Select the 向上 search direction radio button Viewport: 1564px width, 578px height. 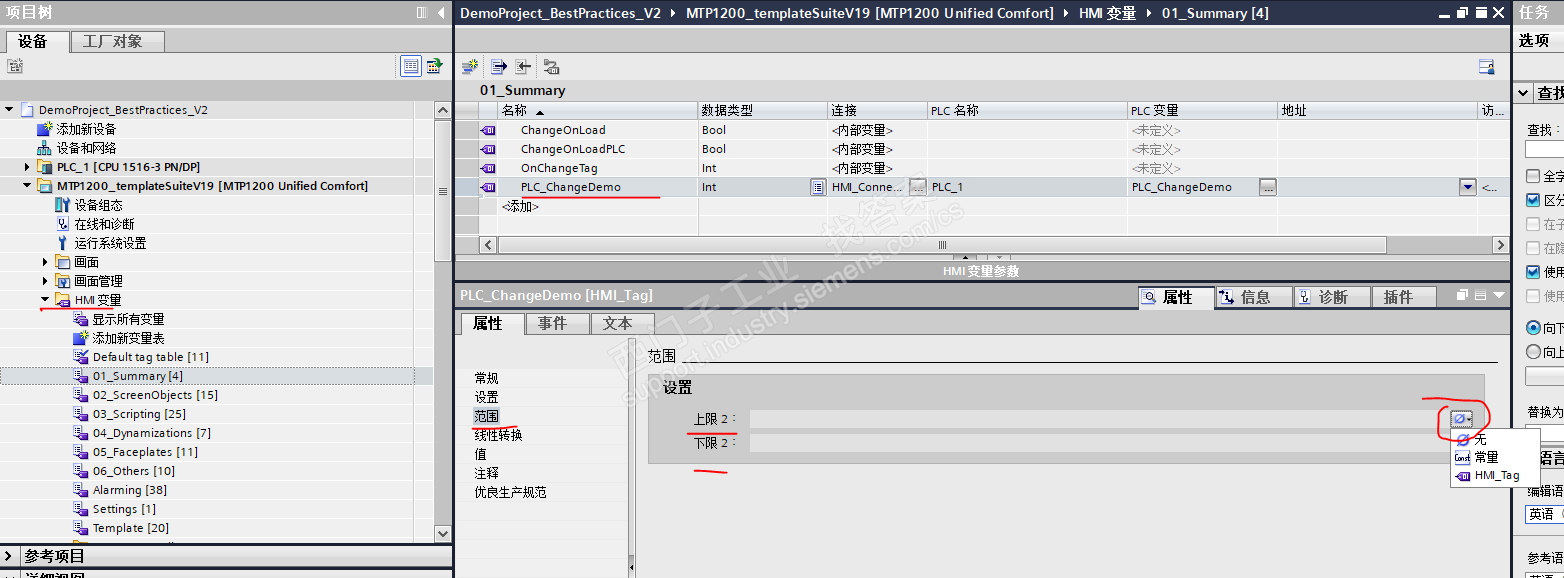point(1533,352)
